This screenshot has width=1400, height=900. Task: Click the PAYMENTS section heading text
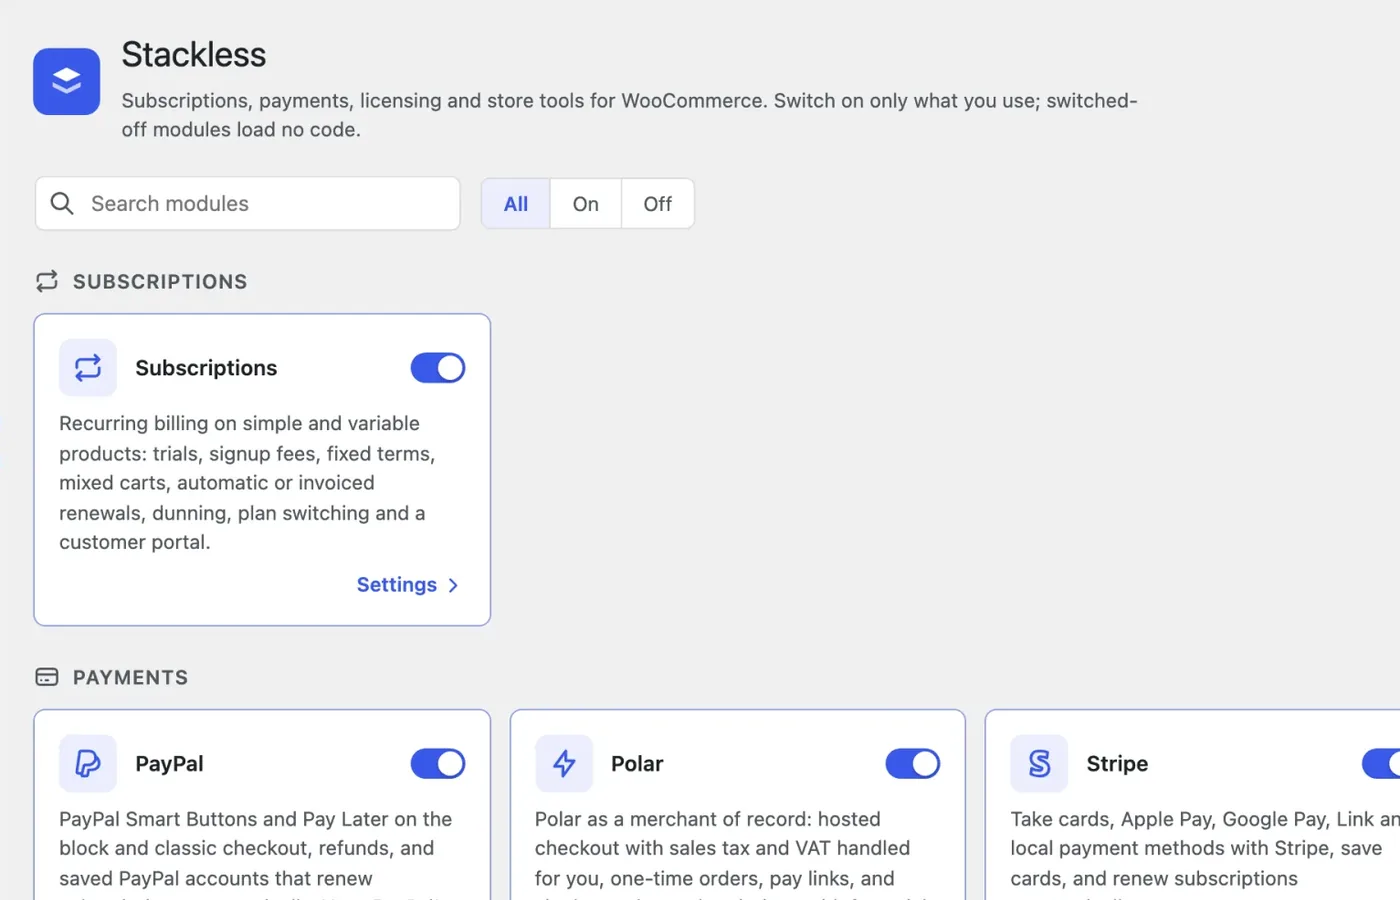[130, 677]
